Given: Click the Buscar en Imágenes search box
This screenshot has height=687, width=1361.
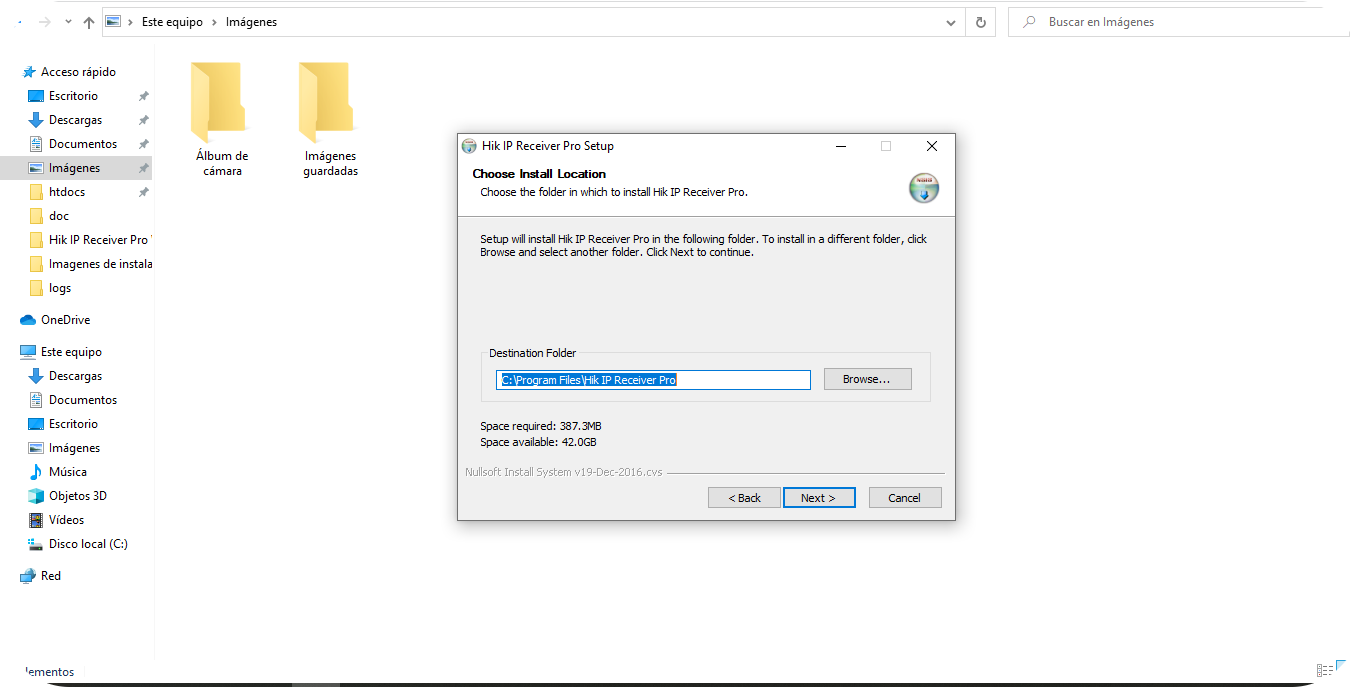Looking at the screenshot, I should point(1180,22).
